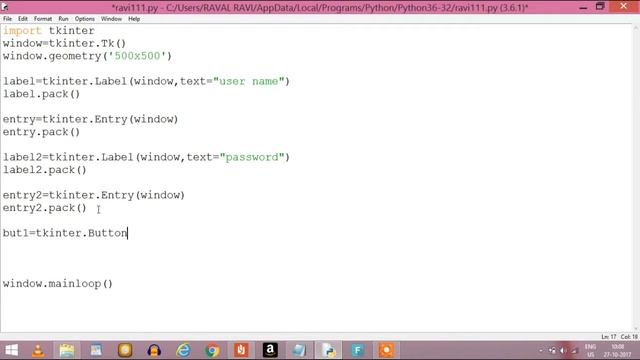Click the 'entry=tkinter.Entry(window)' line
This screenshot has height=360, width=640.
[x=91, y=119]
